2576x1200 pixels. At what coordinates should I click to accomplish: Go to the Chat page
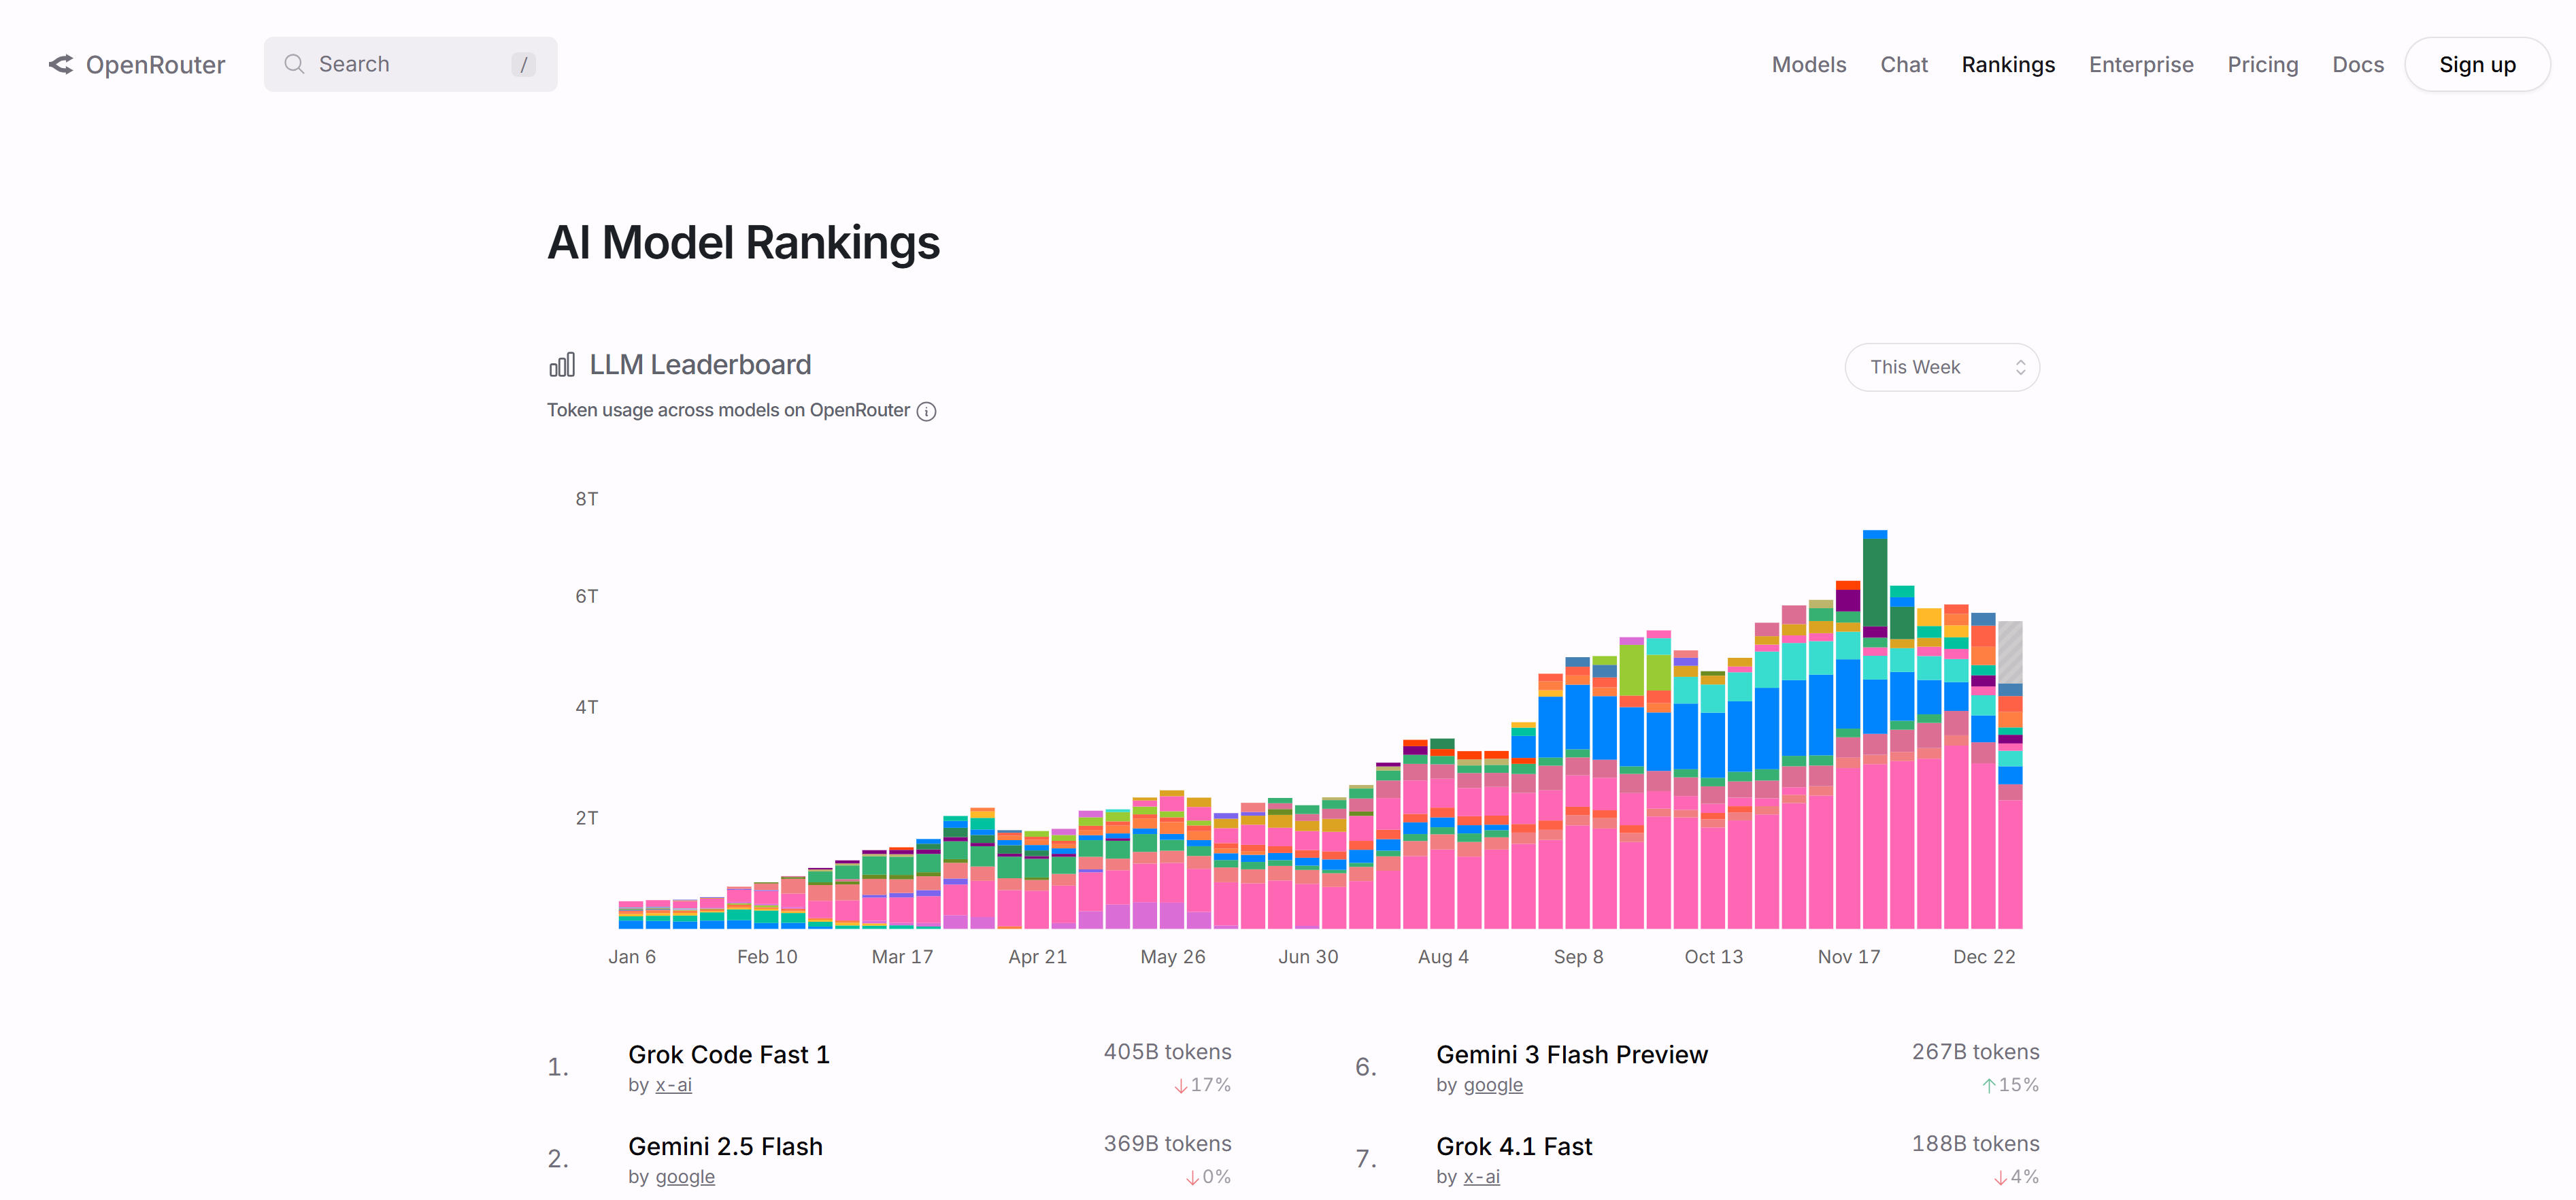click(x=1903, y=65)
